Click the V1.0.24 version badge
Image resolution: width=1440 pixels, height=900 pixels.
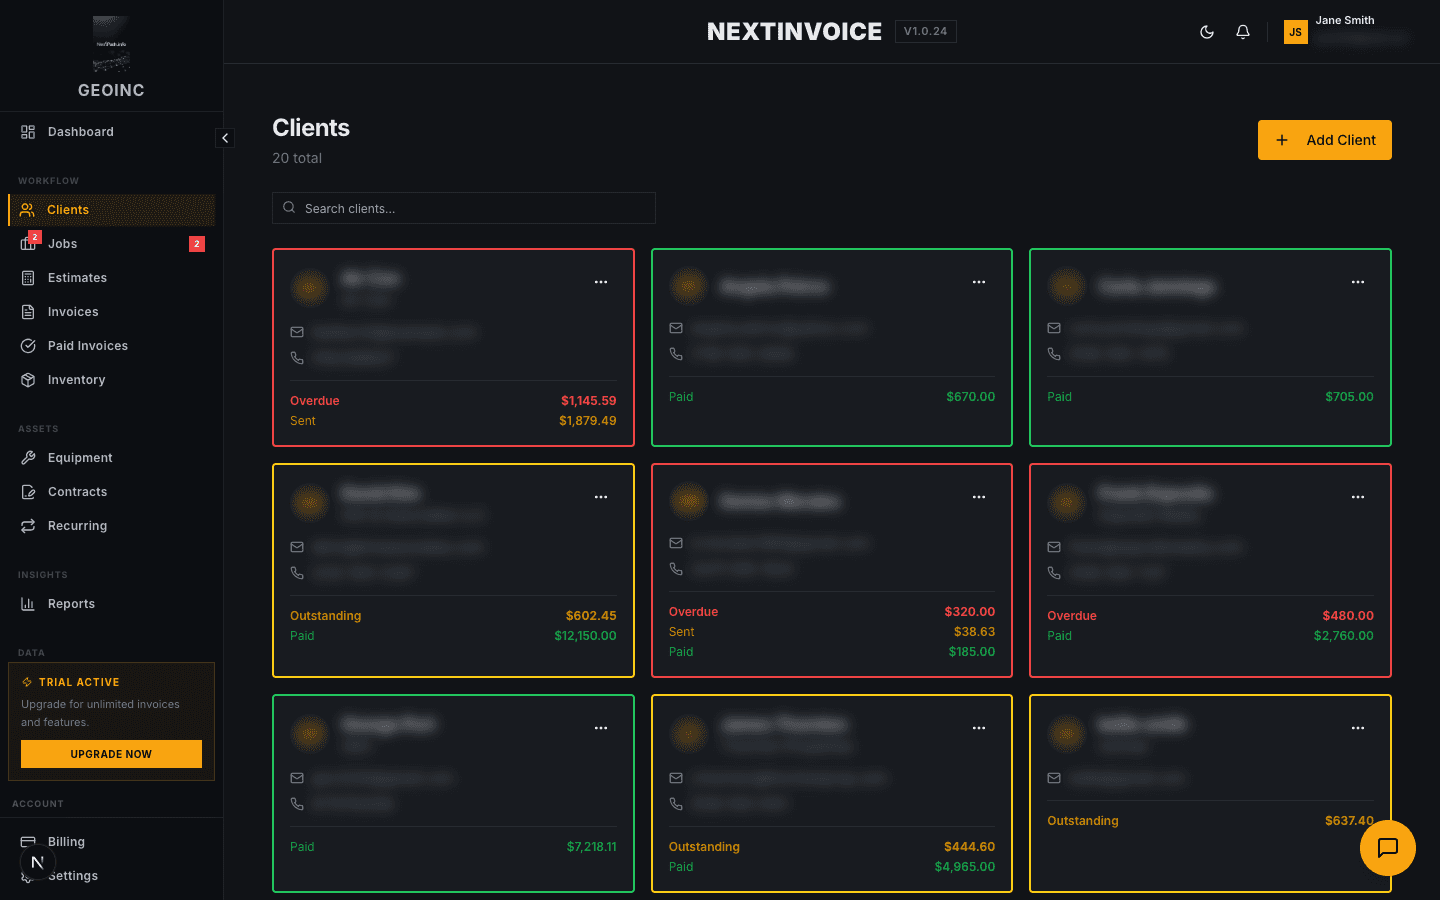coord(926,32)
